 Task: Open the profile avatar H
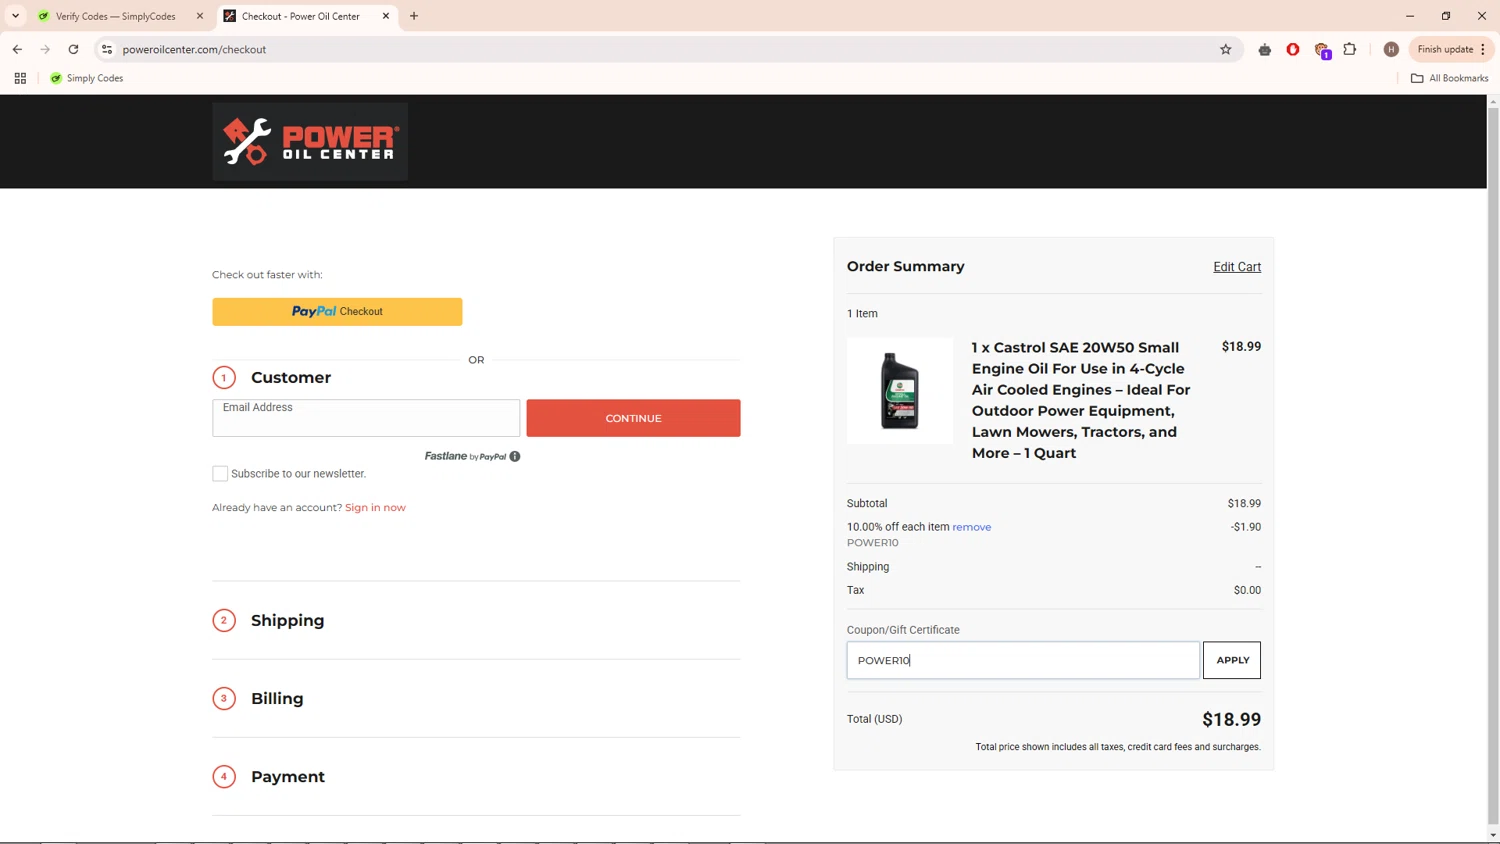coord(1391,49)
